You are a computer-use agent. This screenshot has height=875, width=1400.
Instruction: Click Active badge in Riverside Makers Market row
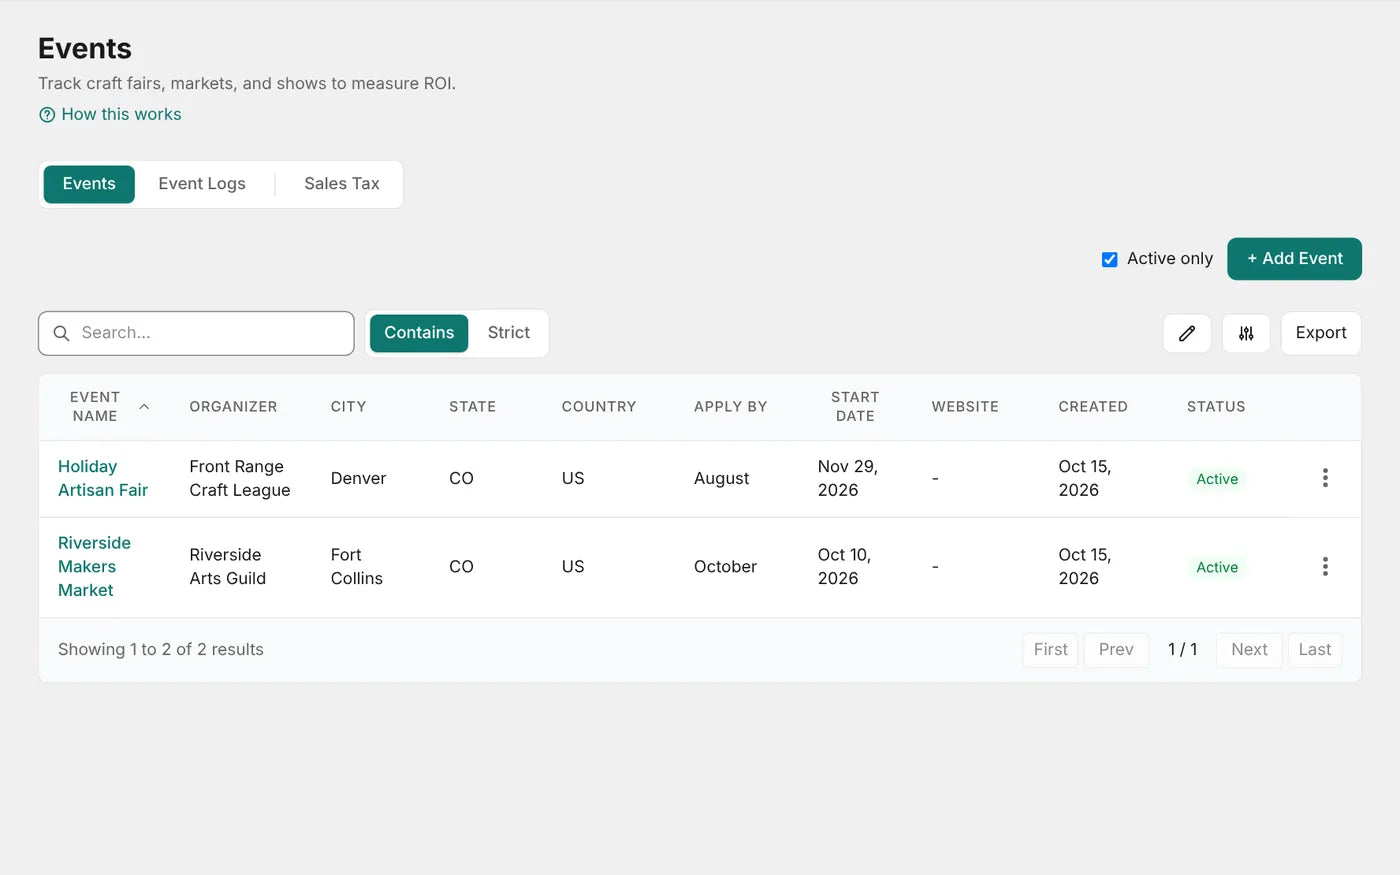click(x=1217, y=567)
